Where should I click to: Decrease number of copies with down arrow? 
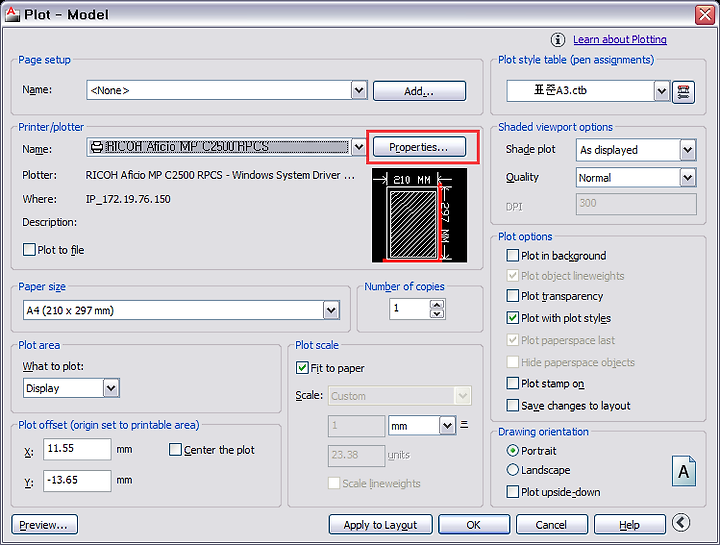[437, 314]
